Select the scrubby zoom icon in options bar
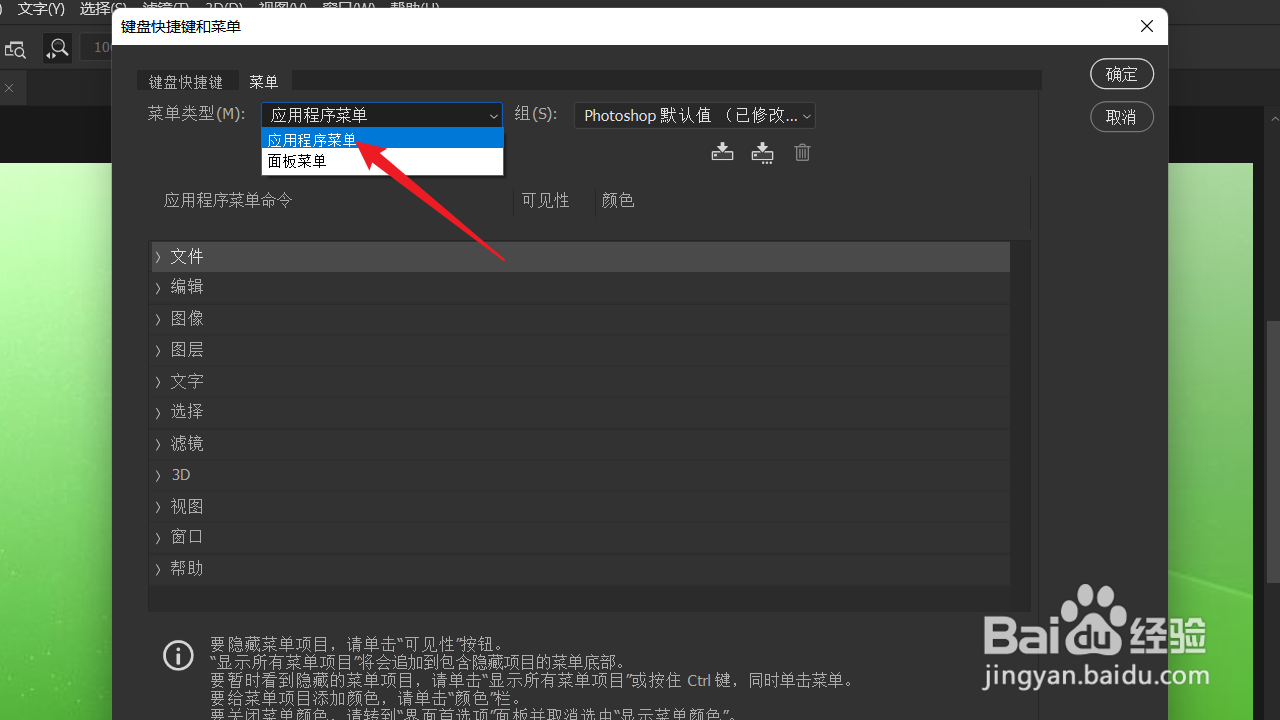The image size is (1280, 720). [x=57, y=47]
